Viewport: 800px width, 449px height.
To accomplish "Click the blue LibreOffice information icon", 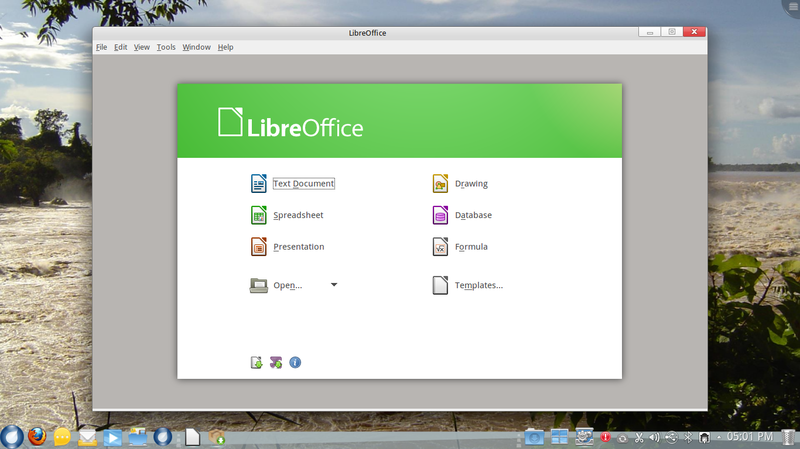I will click(295, 363).
